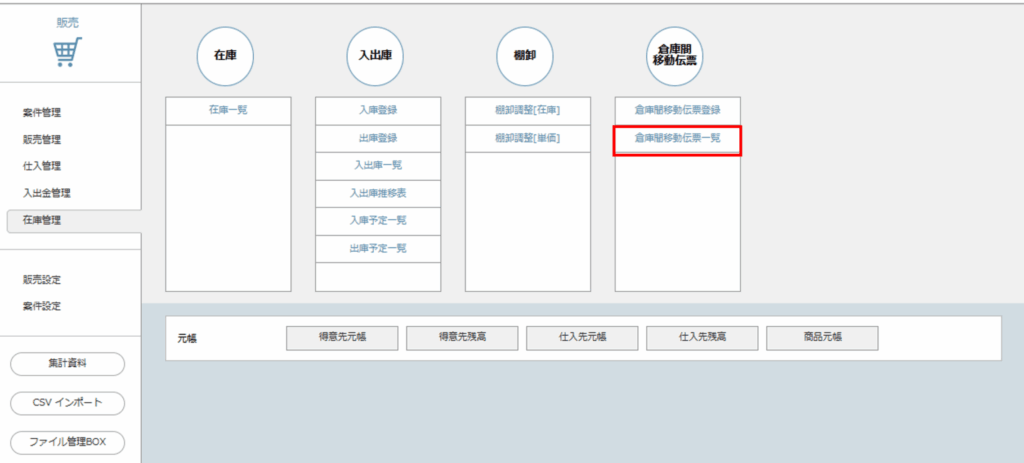Viewport: 1024px width, 463px height.
Task: Click the 得意先元帳 ledger button
Action: [342, 339]
